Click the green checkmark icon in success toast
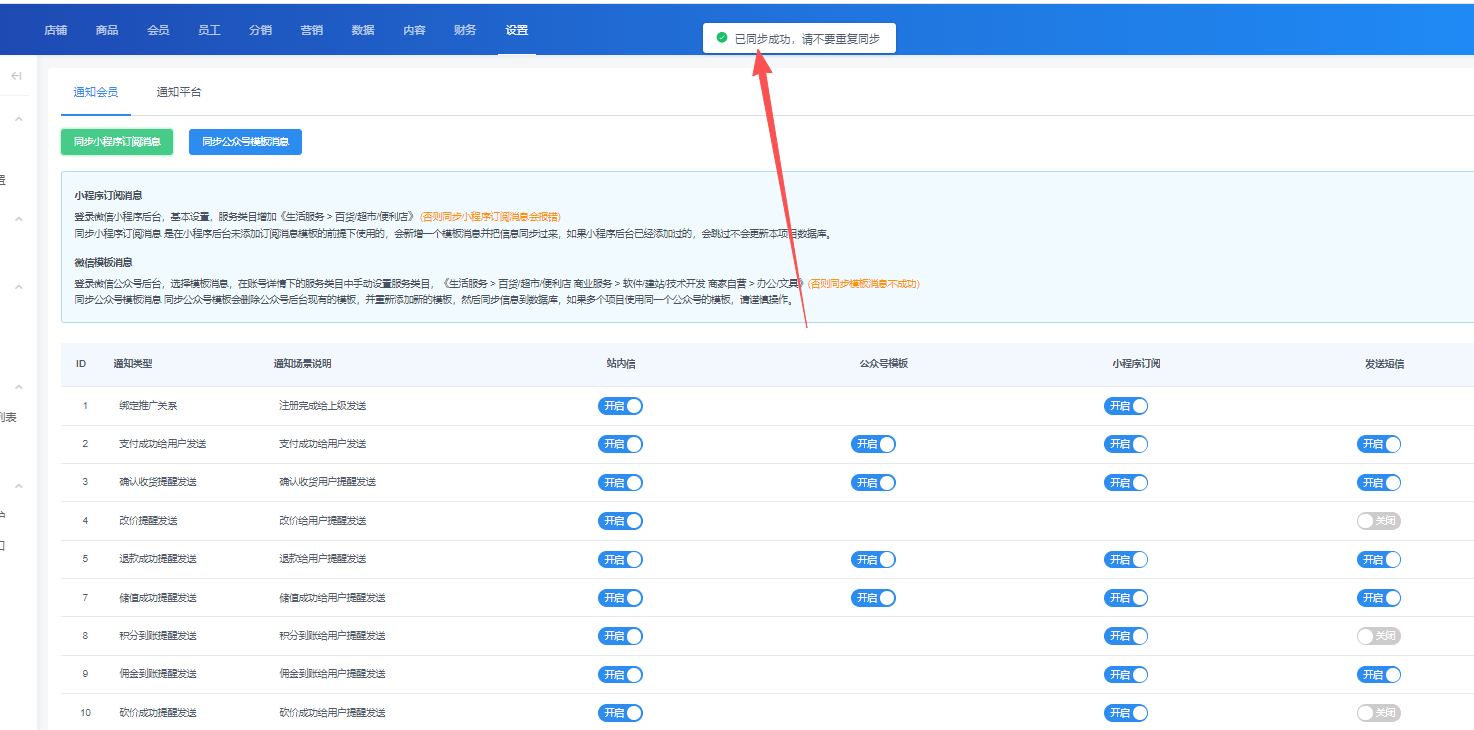Image resolution: width=1474 pixels, height=730 pixels. [x=721, y=38]
